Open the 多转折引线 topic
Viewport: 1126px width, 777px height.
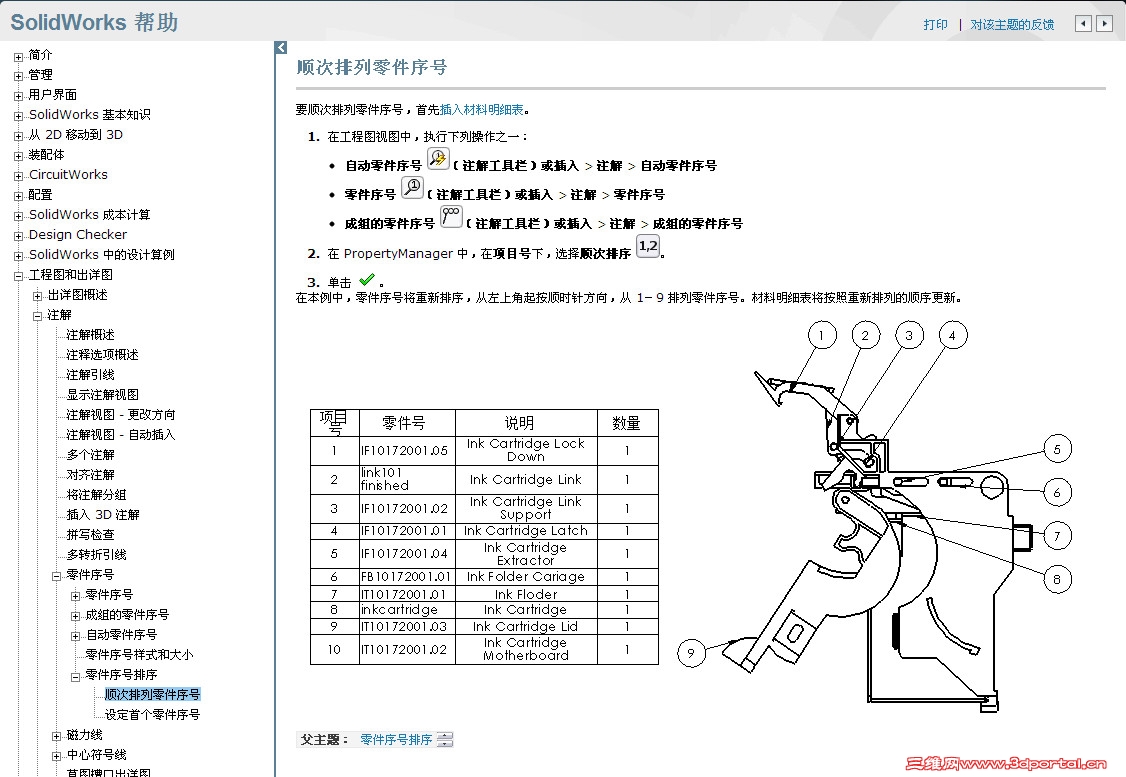point(96,554)
